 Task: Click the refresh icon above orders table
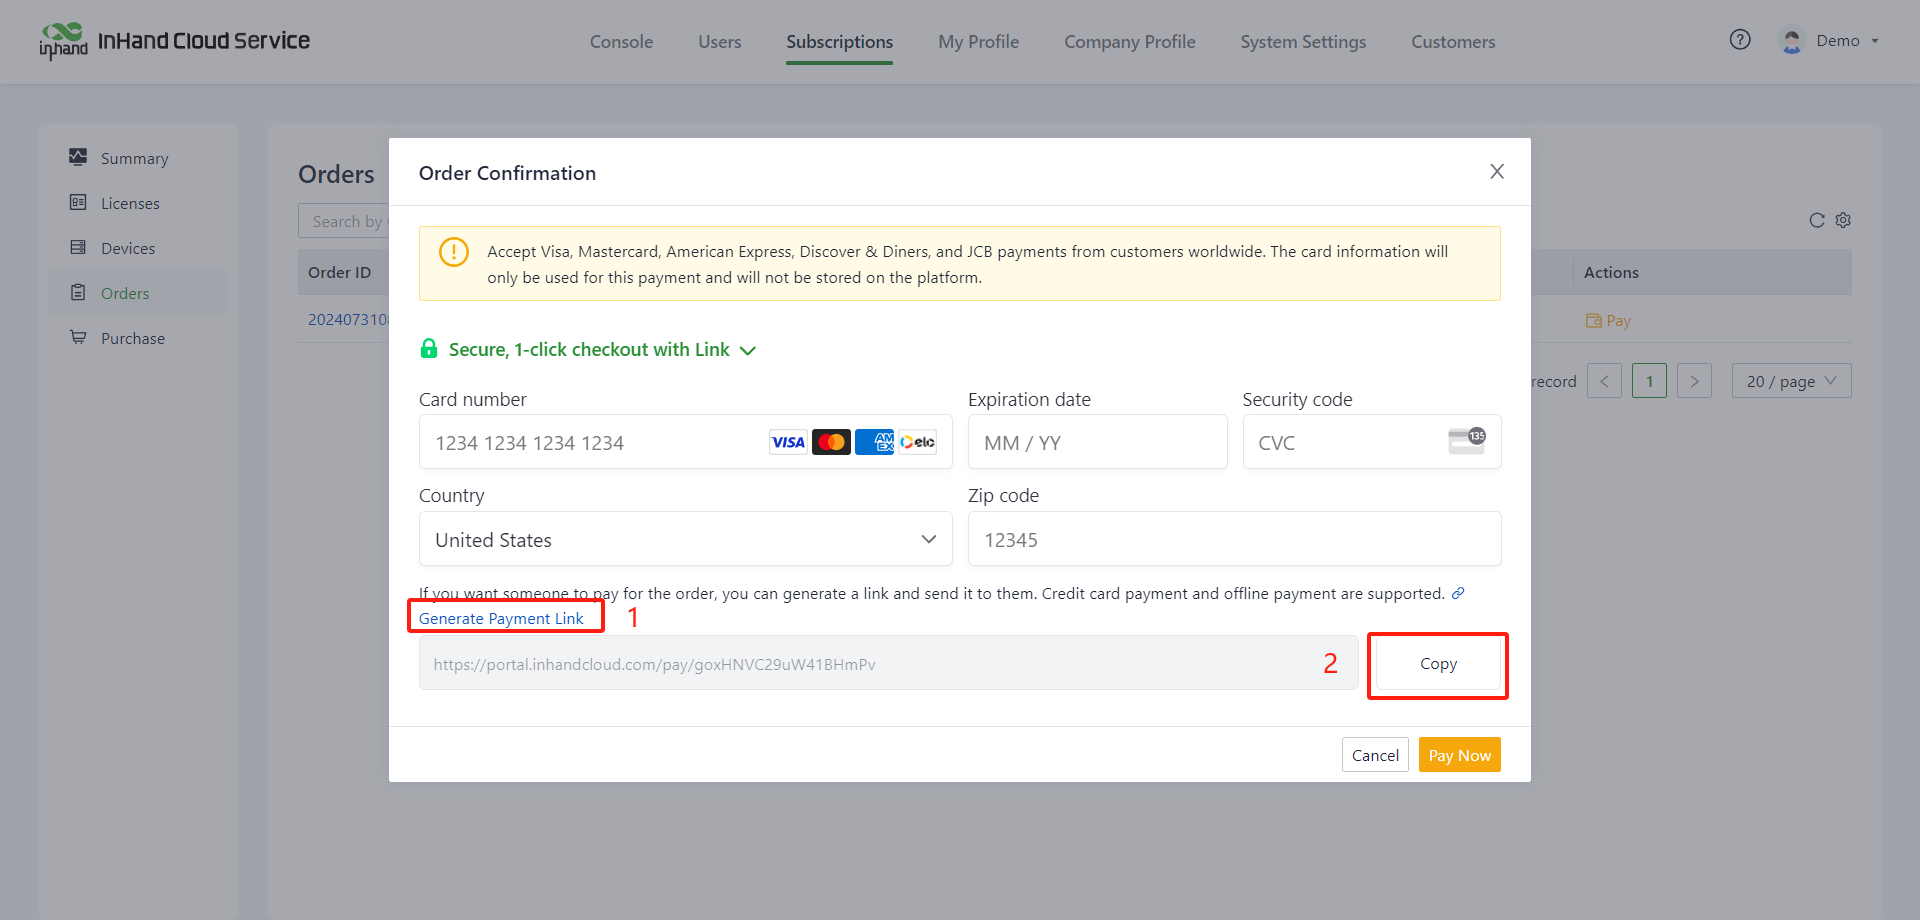click(1816, 220)
